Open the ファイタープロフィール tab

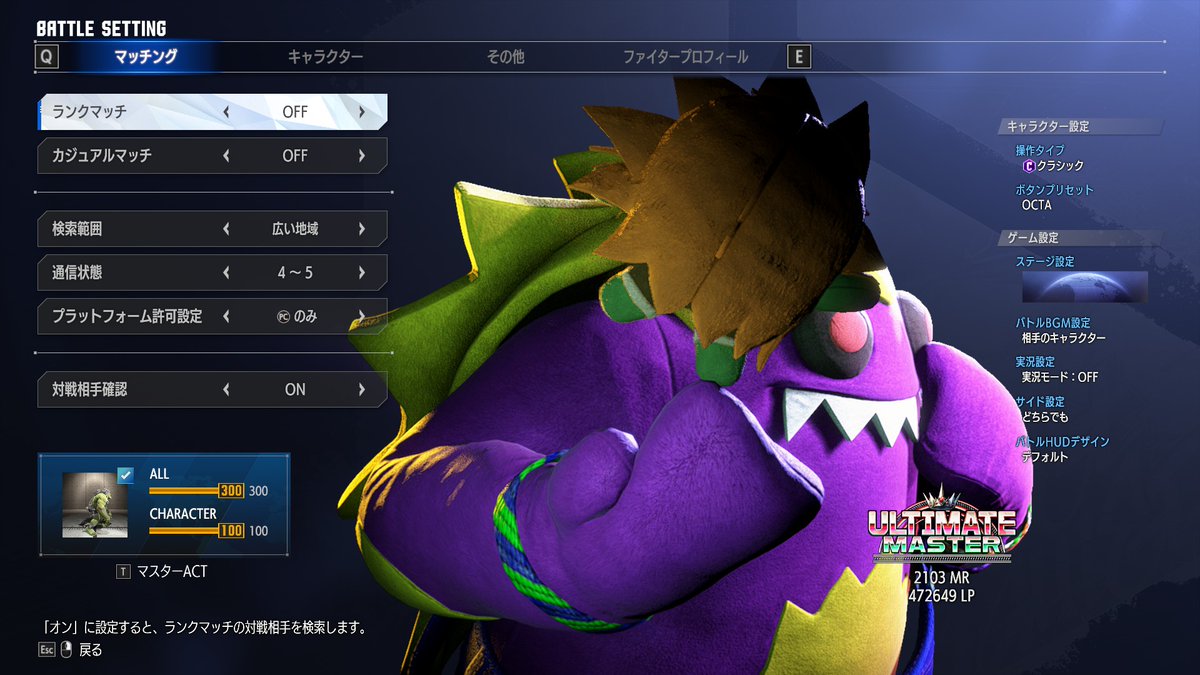click(x=685, y=57)
